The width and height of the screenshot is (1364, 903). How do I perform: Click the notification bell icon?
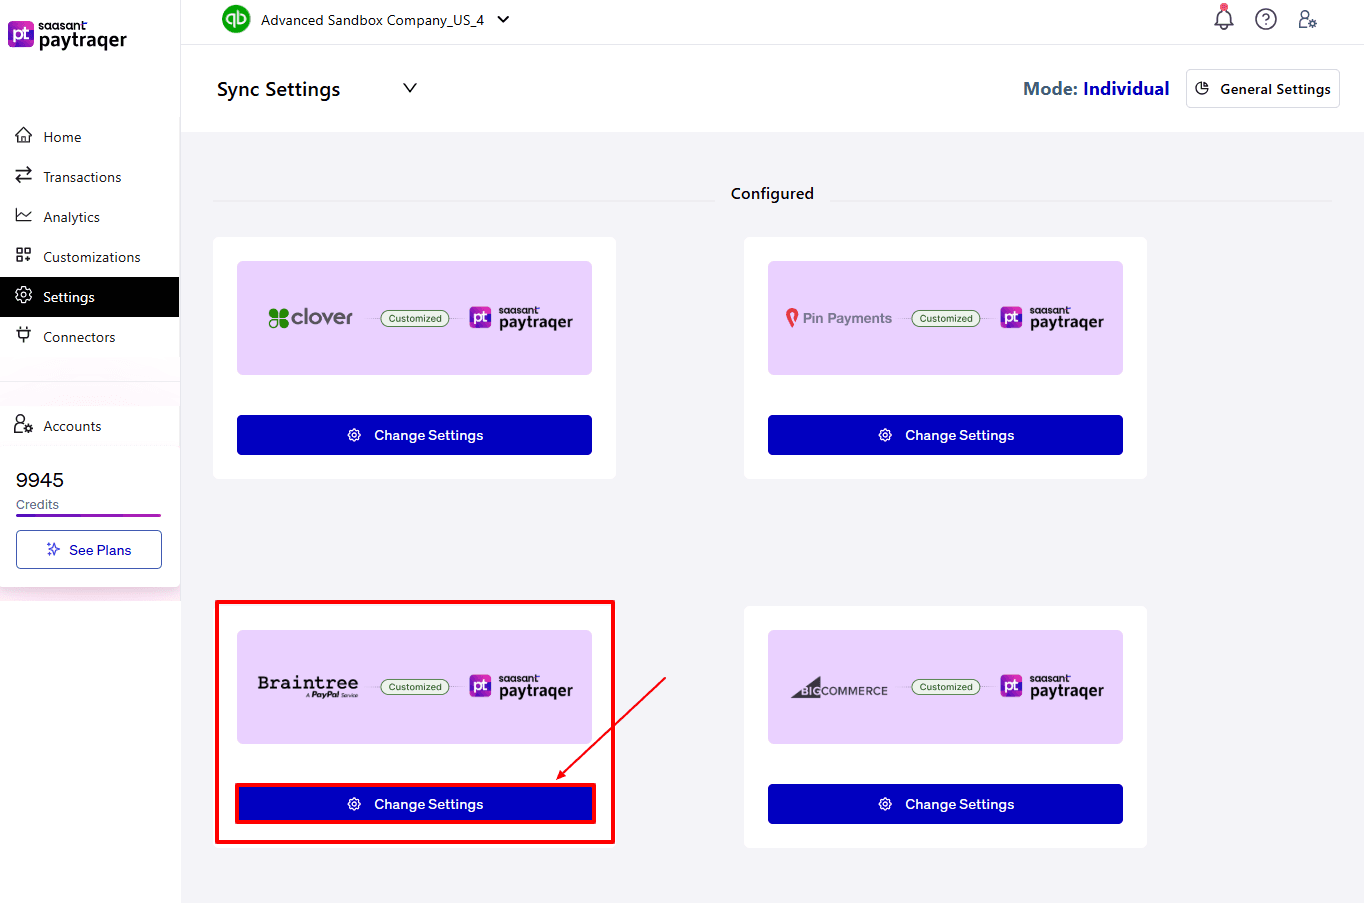pos(1223,19)
